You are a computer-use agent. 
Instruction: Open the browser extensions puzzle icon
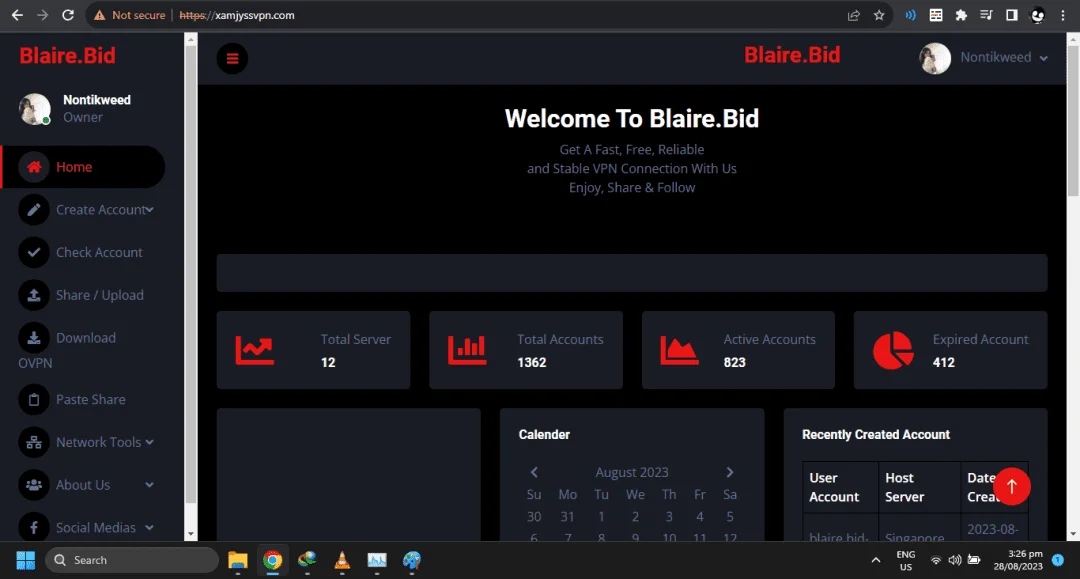961,15
